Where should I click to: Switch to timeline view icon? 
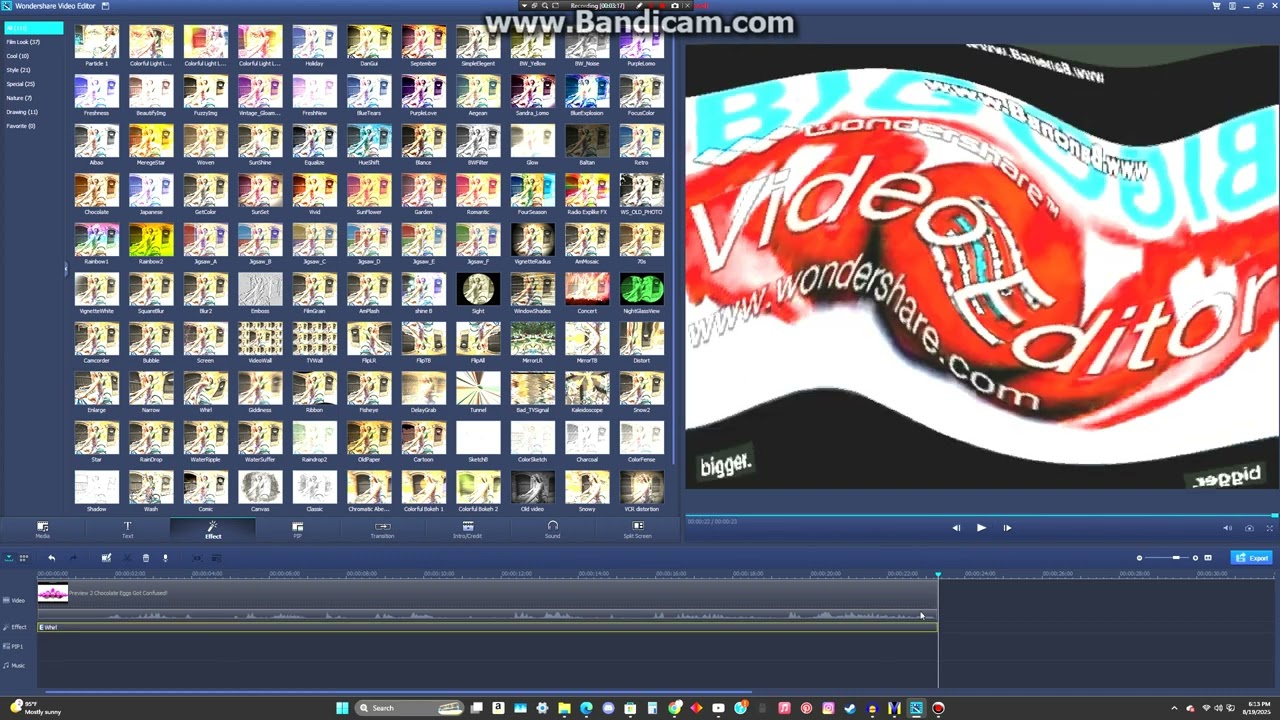[x=9, y=558]
